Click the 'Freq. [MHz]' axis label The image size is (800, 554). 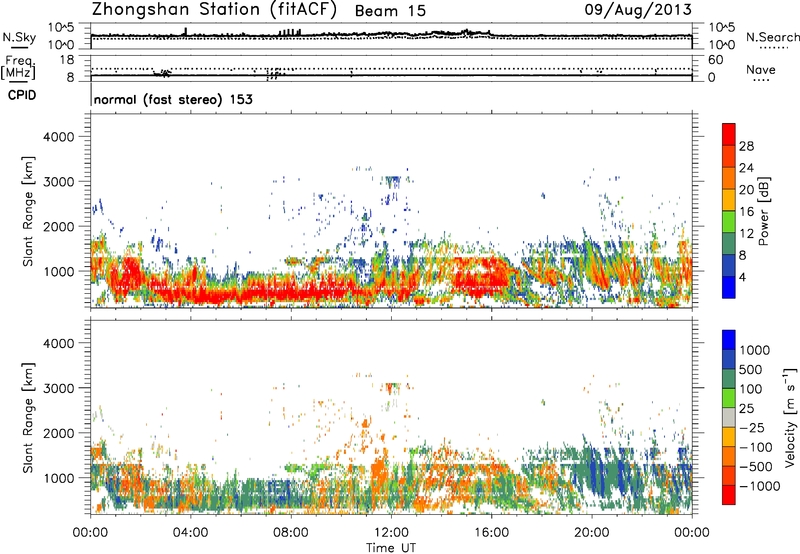pyautogui.click(x=18, y=68)
